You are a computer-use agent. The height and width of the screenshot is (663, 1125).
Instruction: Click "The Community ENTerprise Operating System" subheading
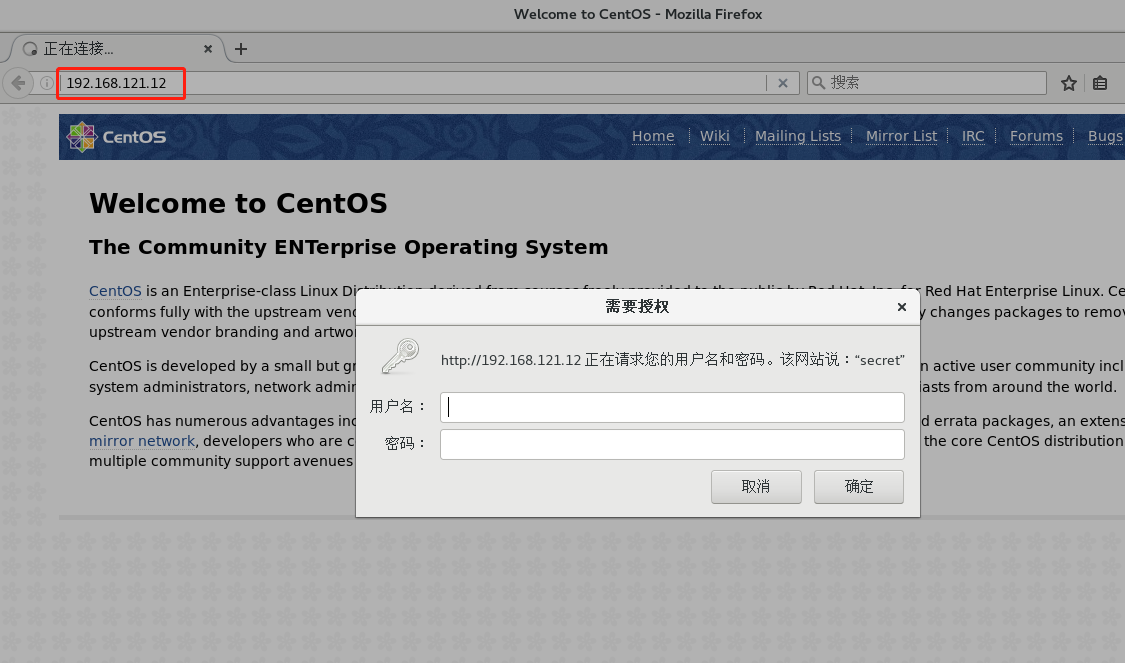coord(349,248)
